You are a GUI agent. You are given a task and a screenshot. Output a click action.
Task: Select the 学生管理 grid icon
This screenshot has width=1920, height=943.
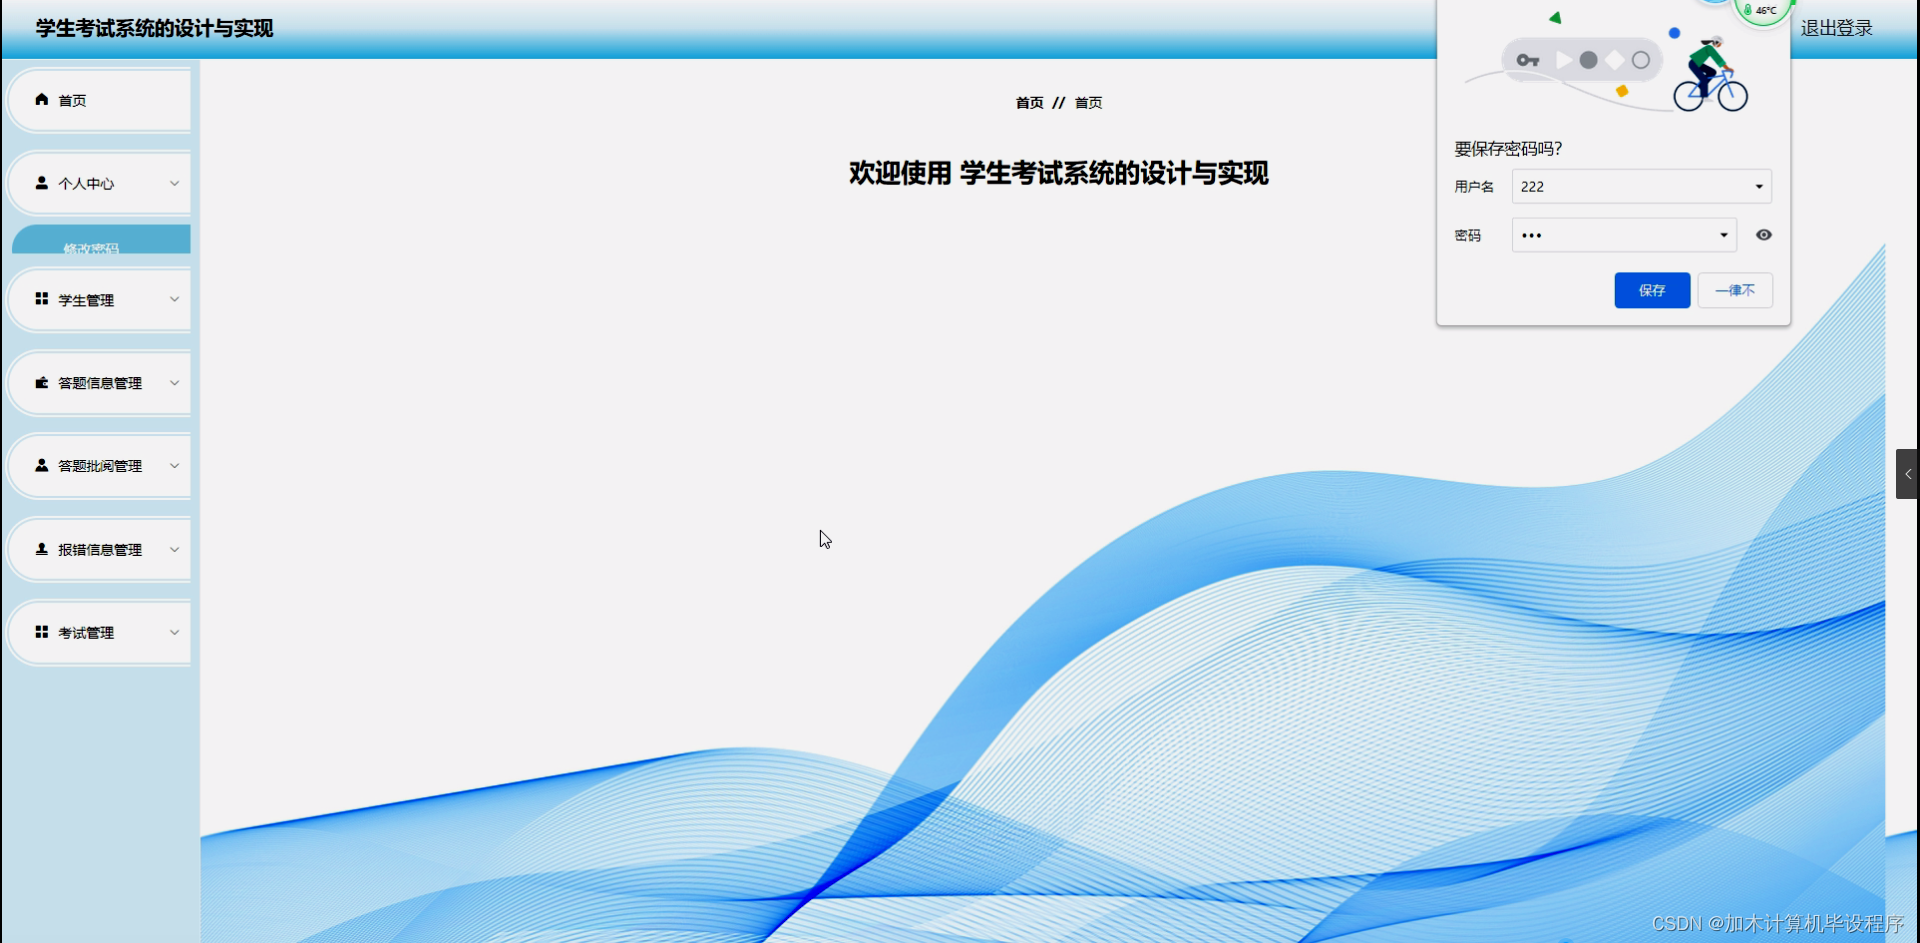click(41, 299)
